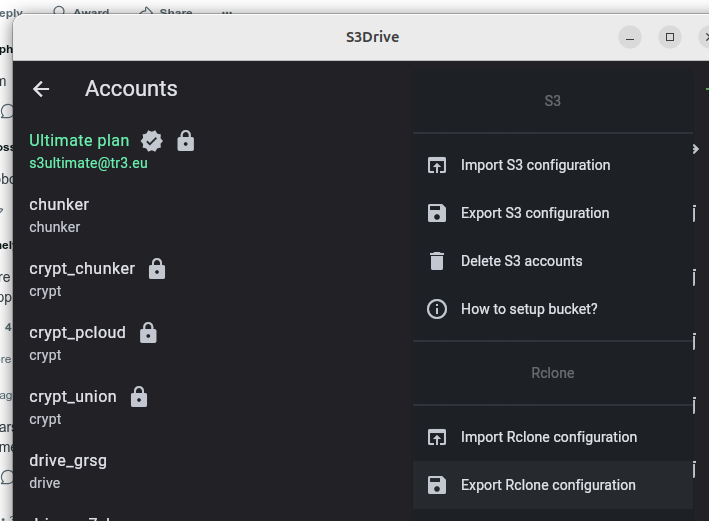
Task: Select Import Rclone configuration menu entry
Action: pyautogui.click(x=553, y=437)
